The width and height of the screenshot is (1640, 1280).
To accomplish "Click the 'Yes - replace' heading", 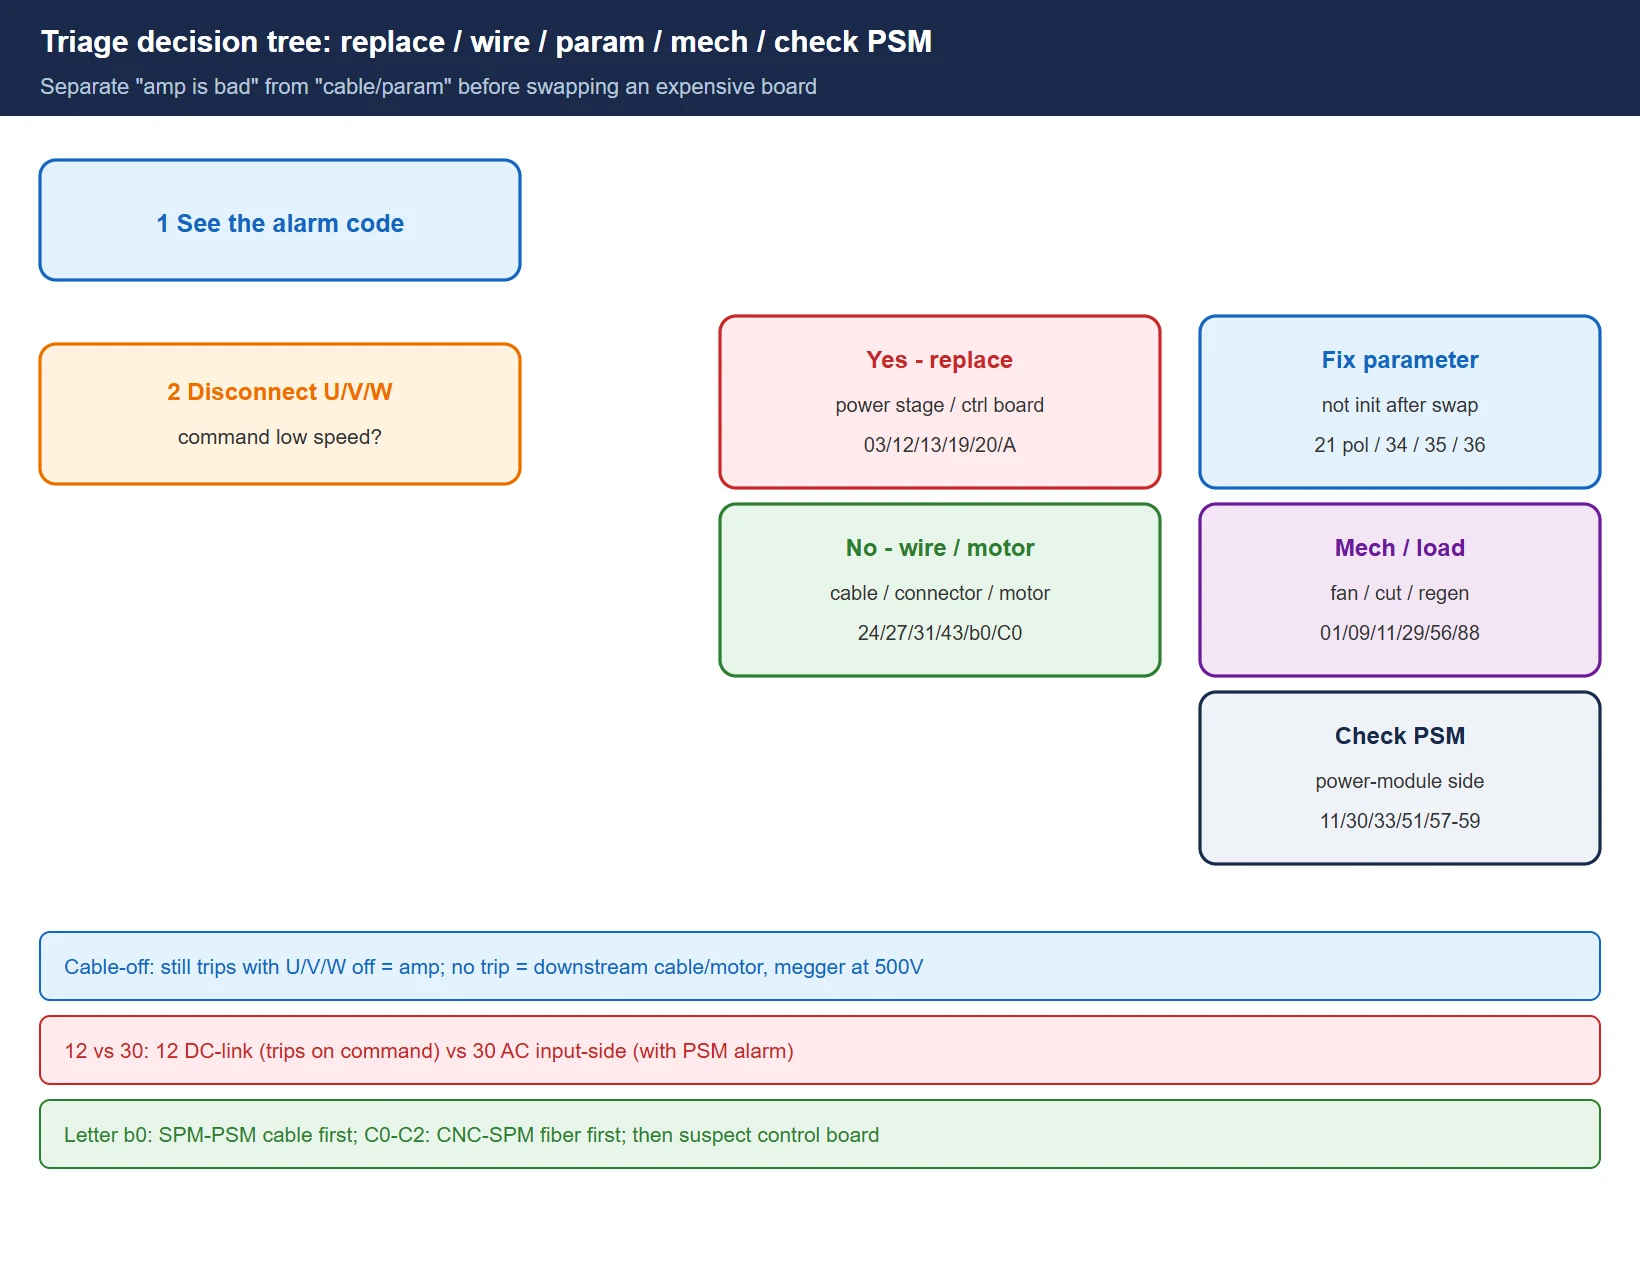I will [940, 360].
